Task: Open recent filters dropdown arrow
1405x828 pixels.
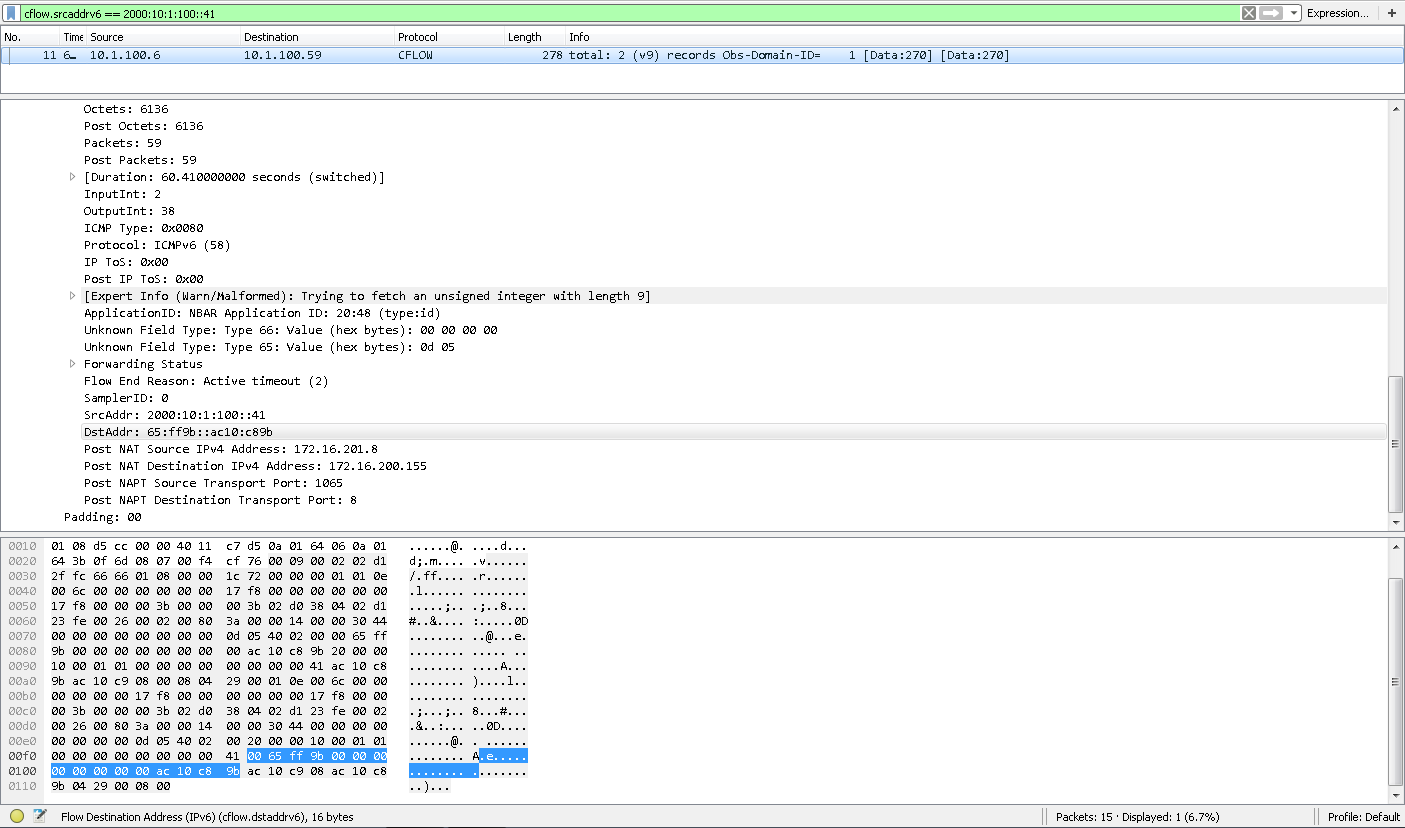Action: (x=1294, y=14)
